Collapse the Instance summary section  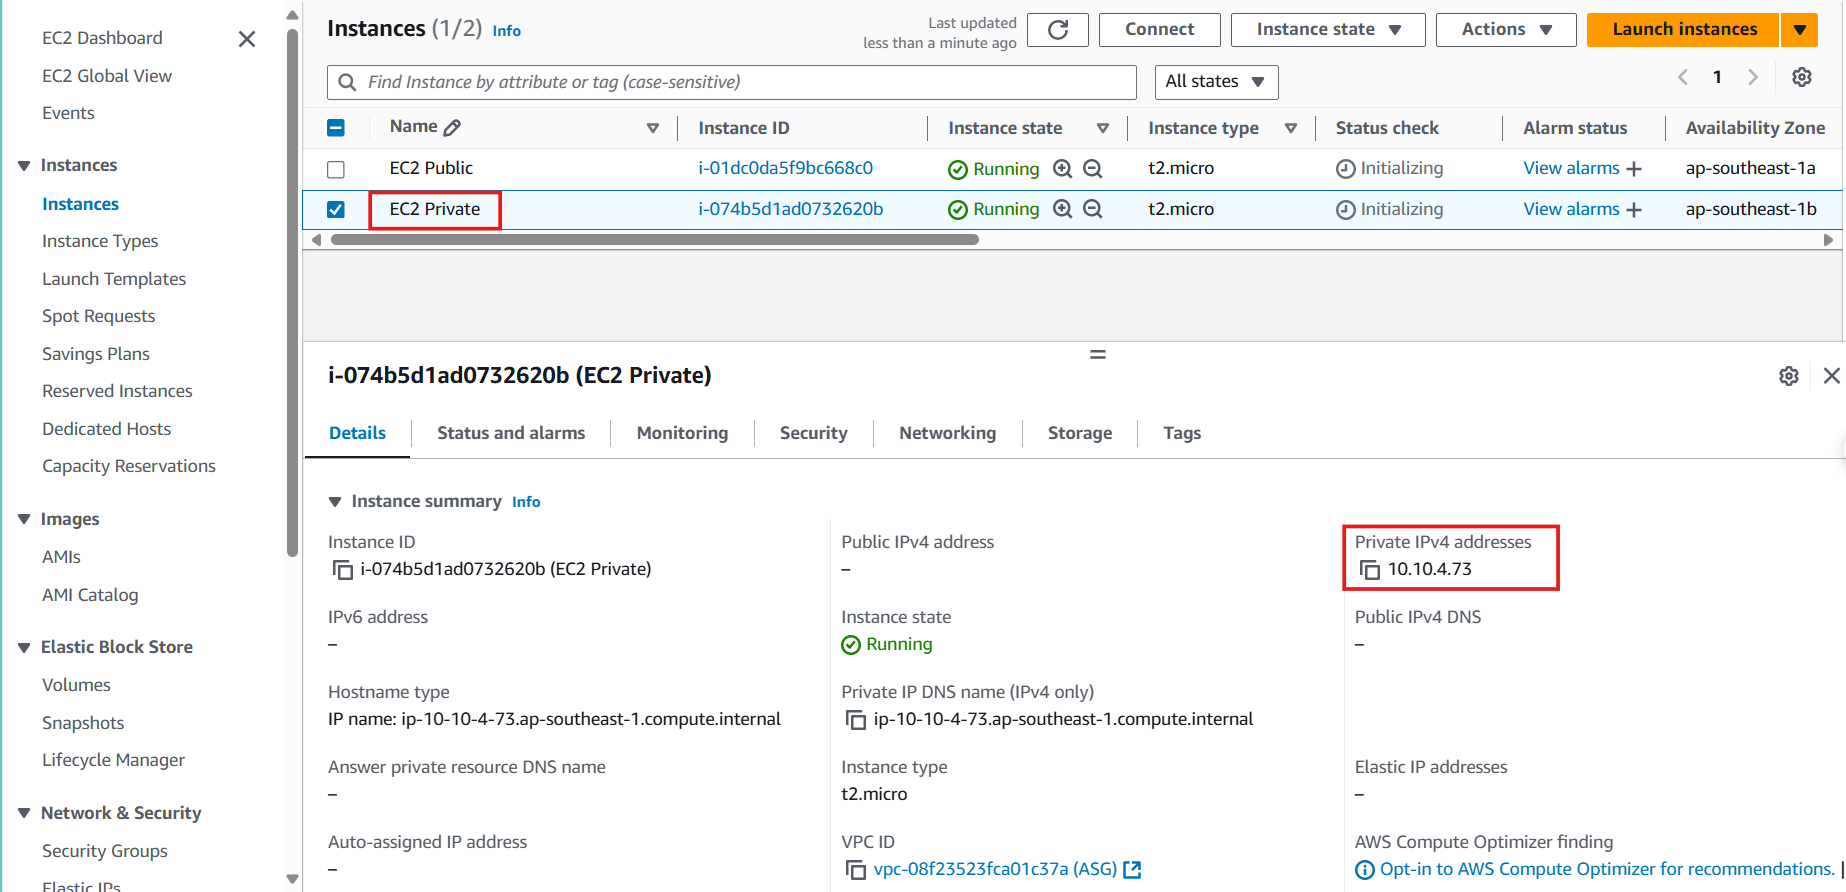[x=336, y=502]
